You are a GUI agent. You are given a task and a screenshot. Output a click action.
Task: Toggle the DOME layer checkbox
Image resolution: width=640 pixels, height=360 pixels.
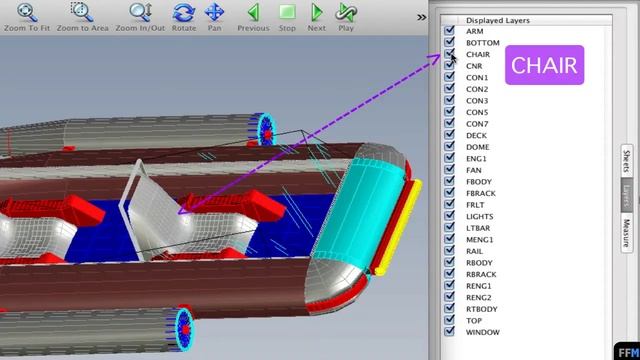[x=449, y=147]
